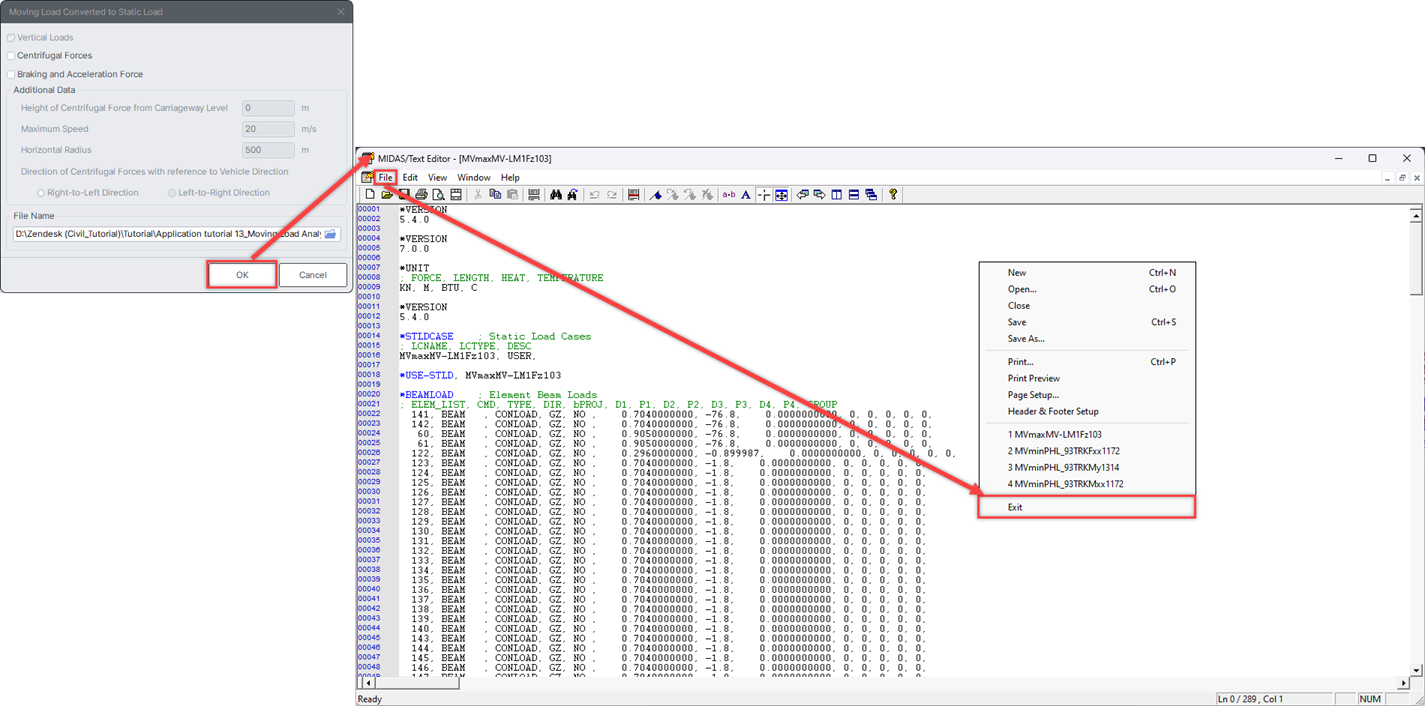Click Cancel in Moving Load dialog
The width and height of the screenshot is (1425, 706).
click(x=313, y=275)
